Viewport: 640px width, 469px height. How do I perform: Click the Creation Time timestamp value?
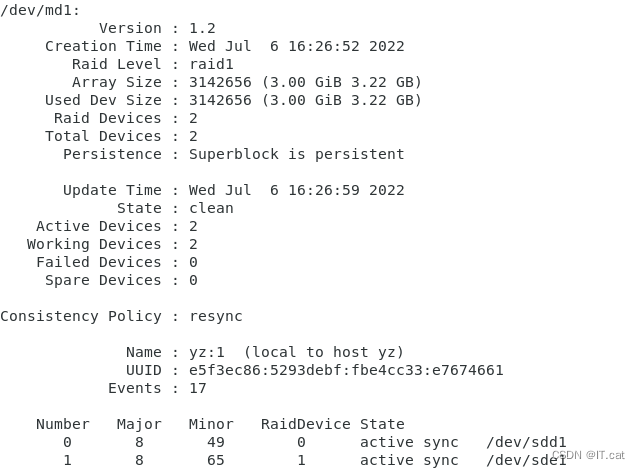tap(297, 46)
